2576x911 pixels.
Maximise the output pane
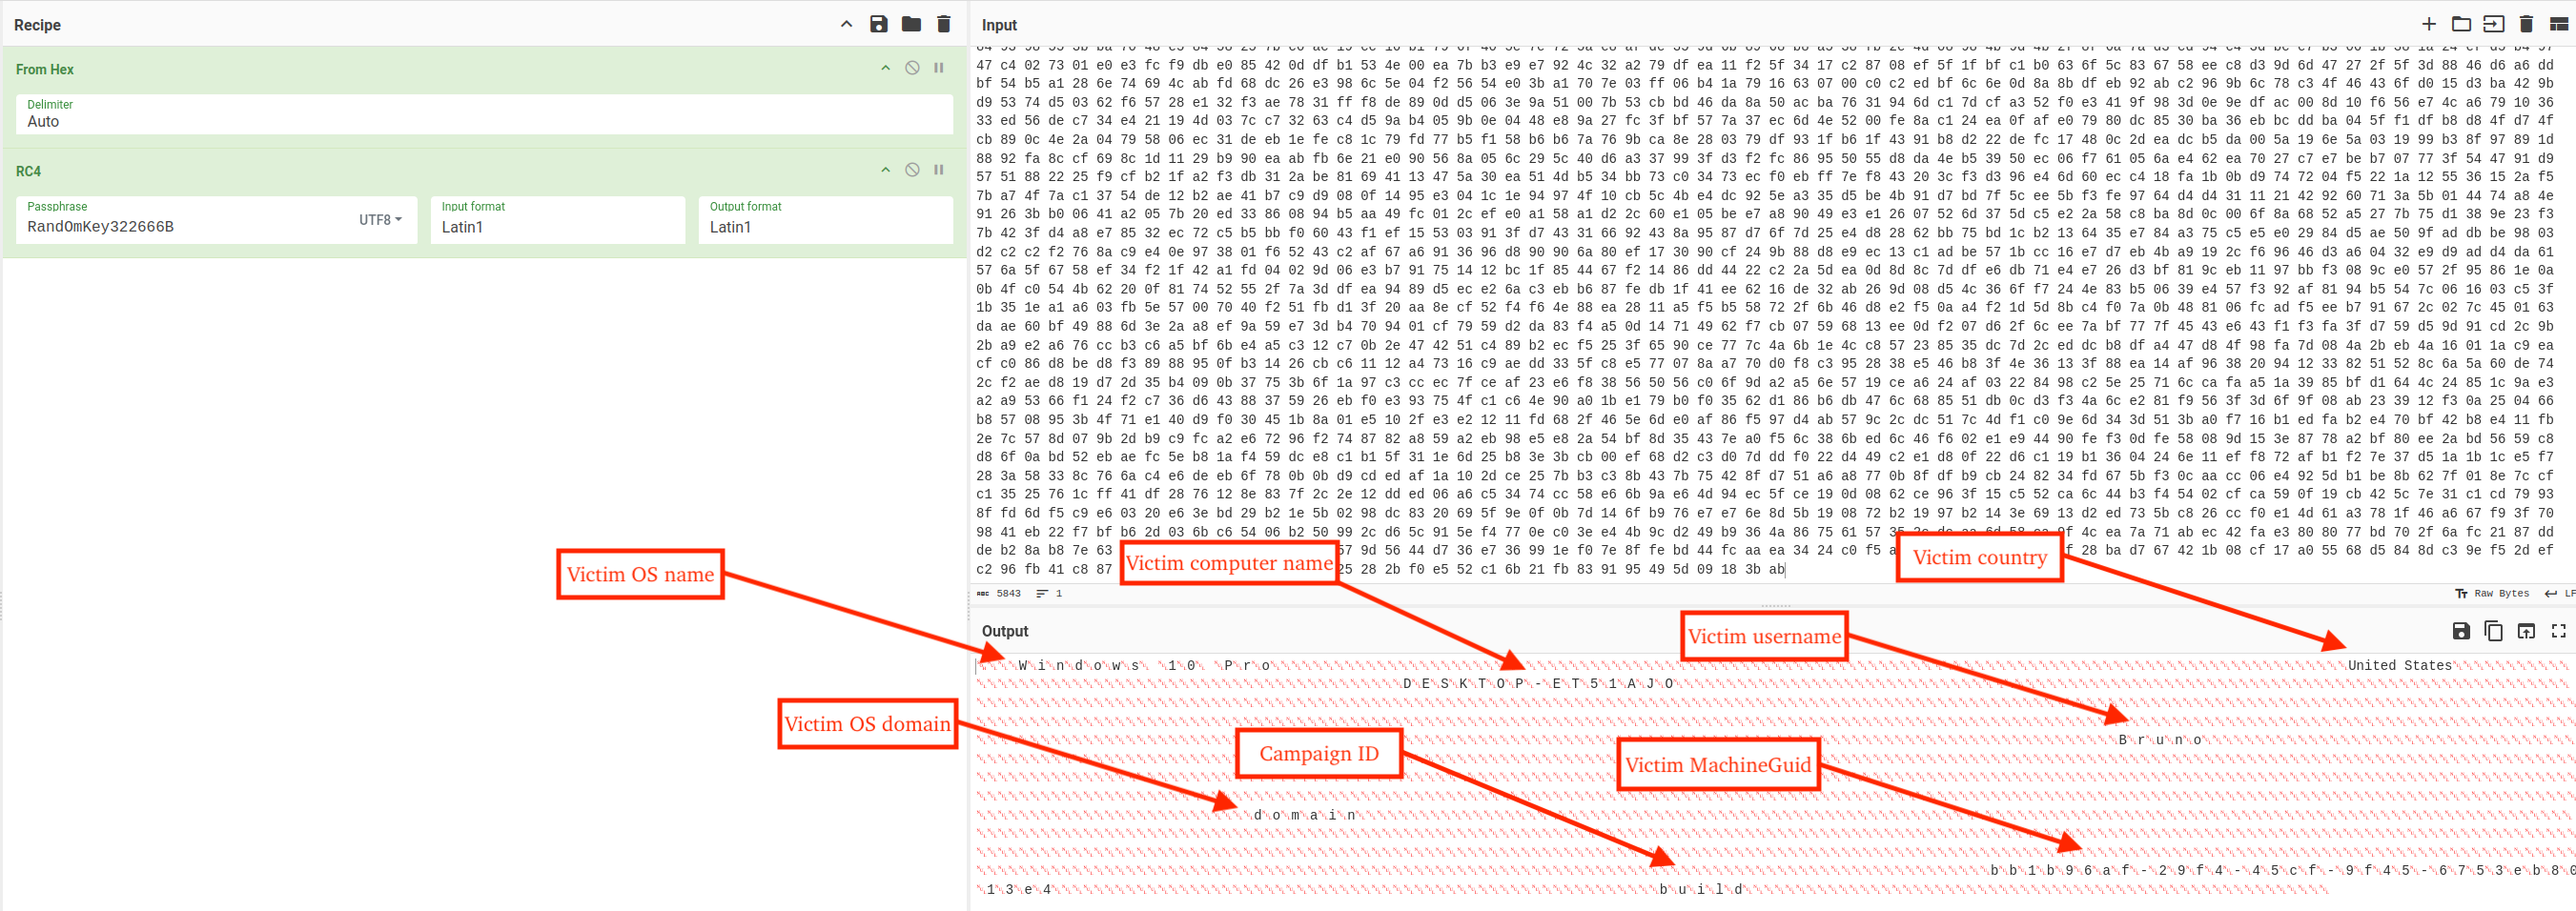click(2558, 631)
